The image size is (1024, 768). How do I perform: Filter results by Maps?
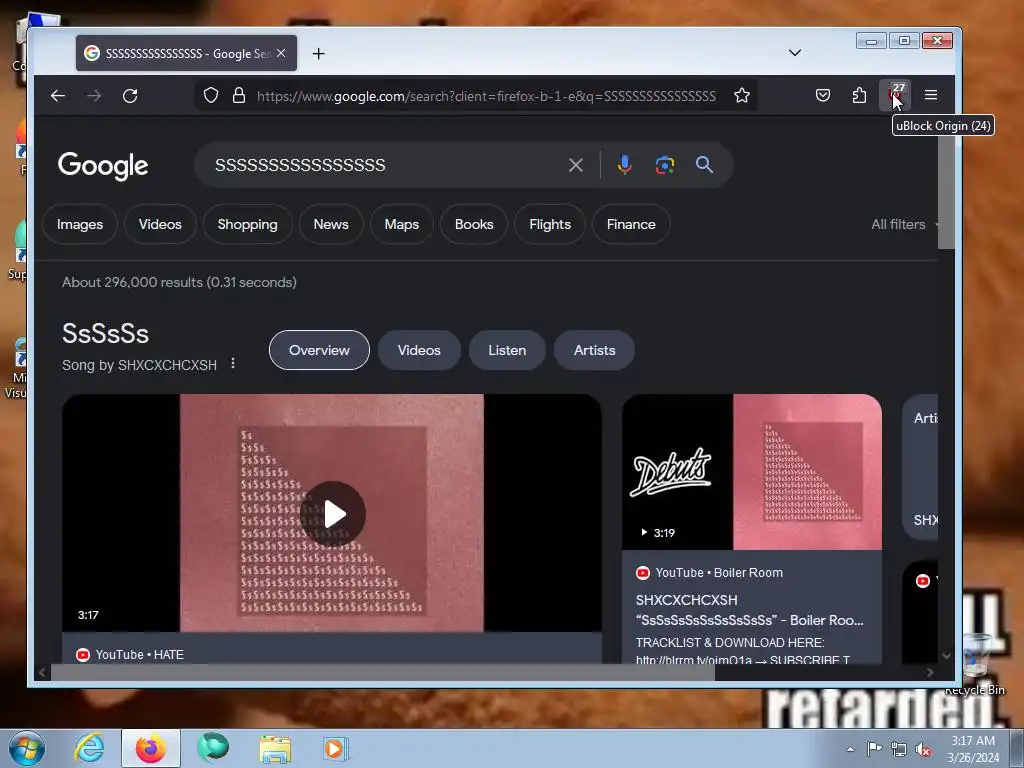(402, 224)
